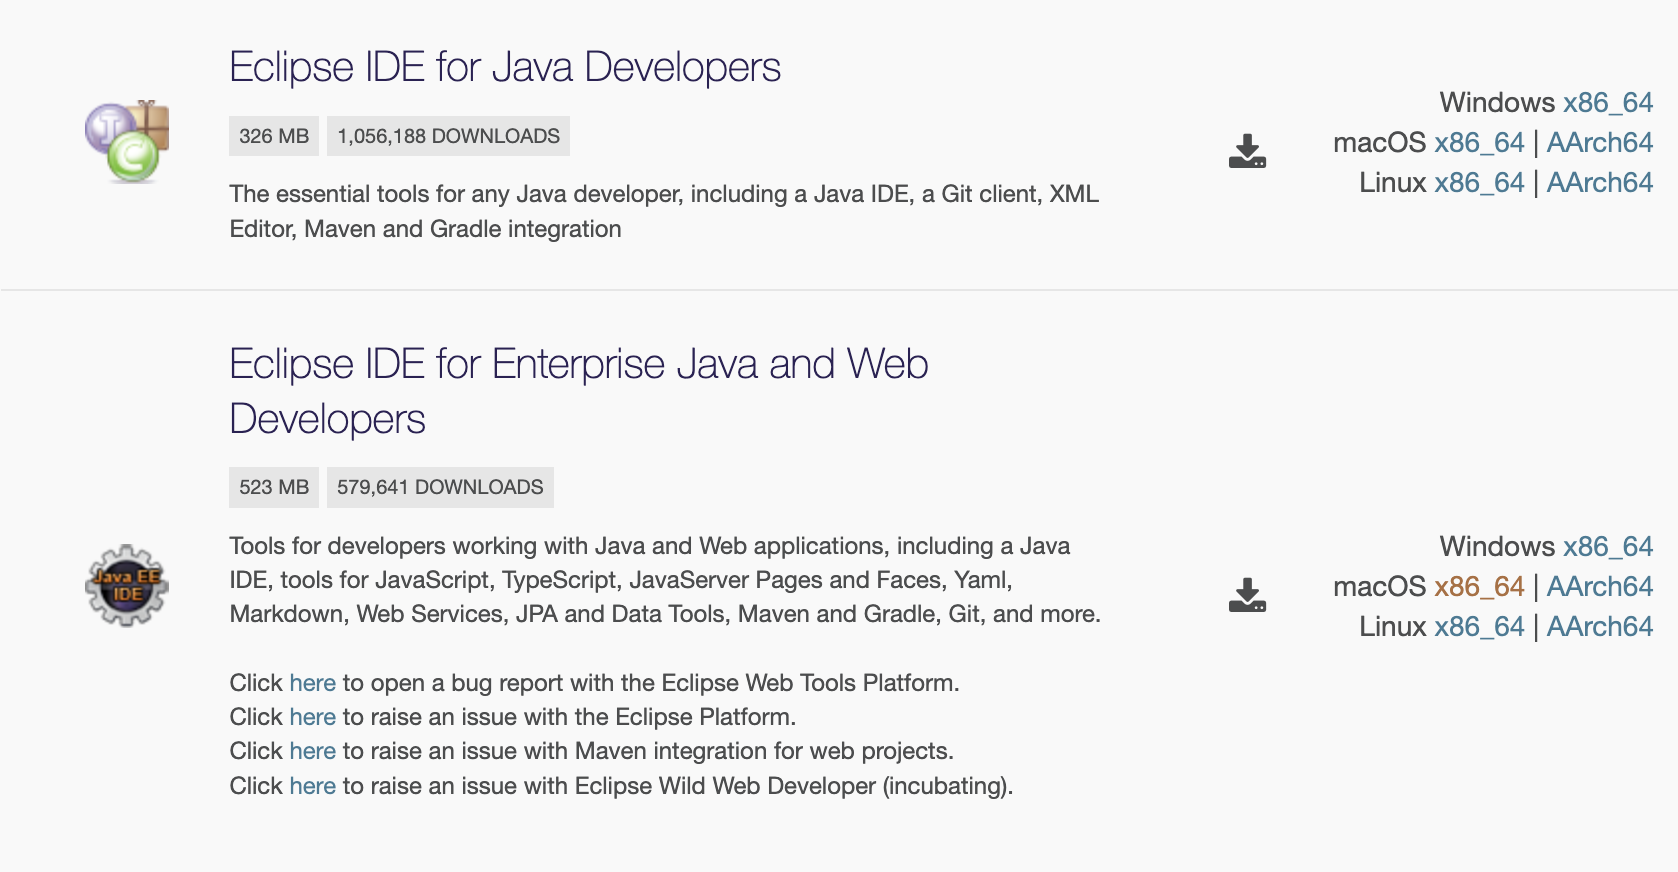This screenshot has width=1678, height=872.
Task: Download Enterprise Java macOS x86_64
Action: point(1479,586)
